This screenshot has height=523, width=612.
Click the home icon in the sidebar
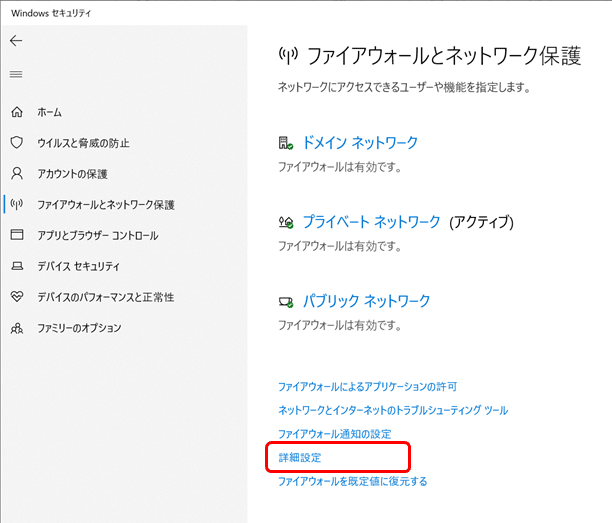17,112
